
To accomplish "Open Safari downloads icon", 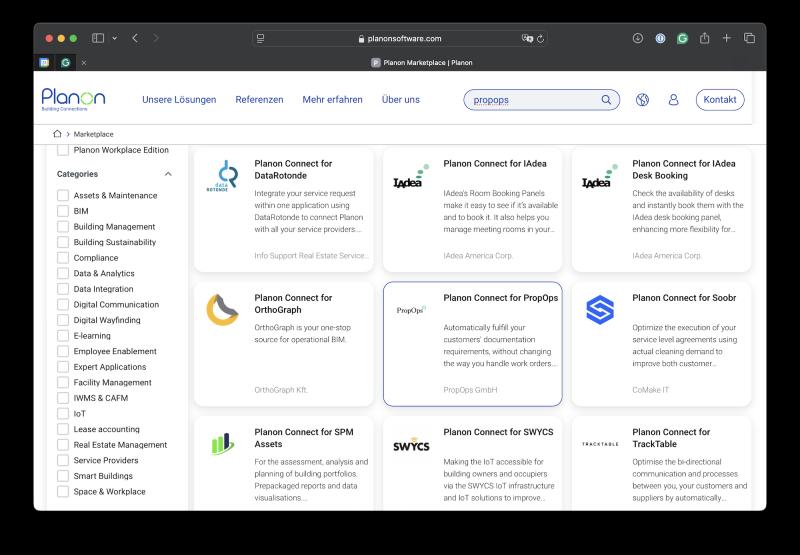I will (x=638, y=38).
